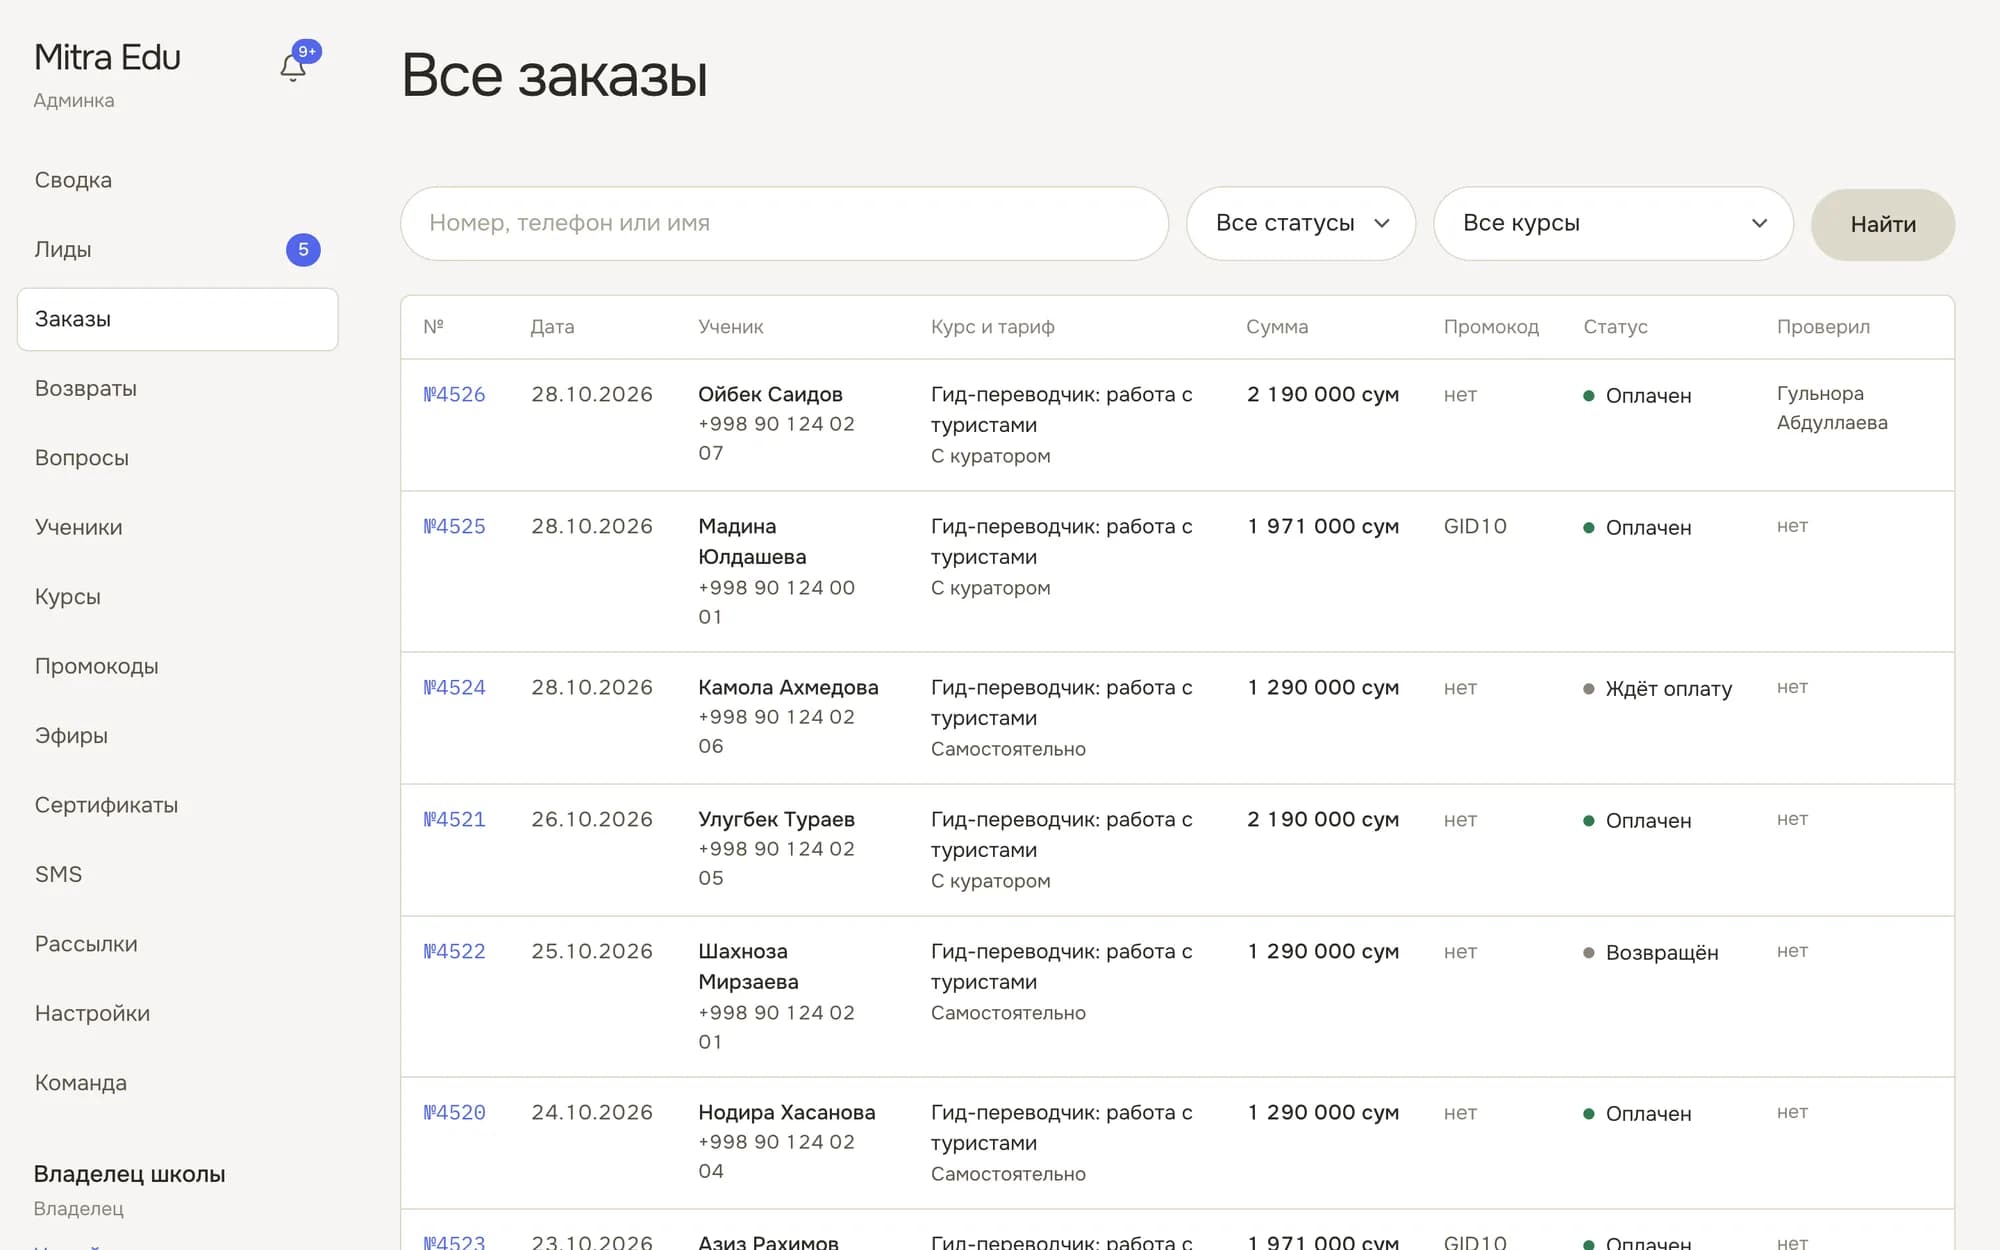Image resolution: width=2000 pixels, height=1250 pixels.
Task: Click the Mitra Edu logo title
Action: (107, 57)
